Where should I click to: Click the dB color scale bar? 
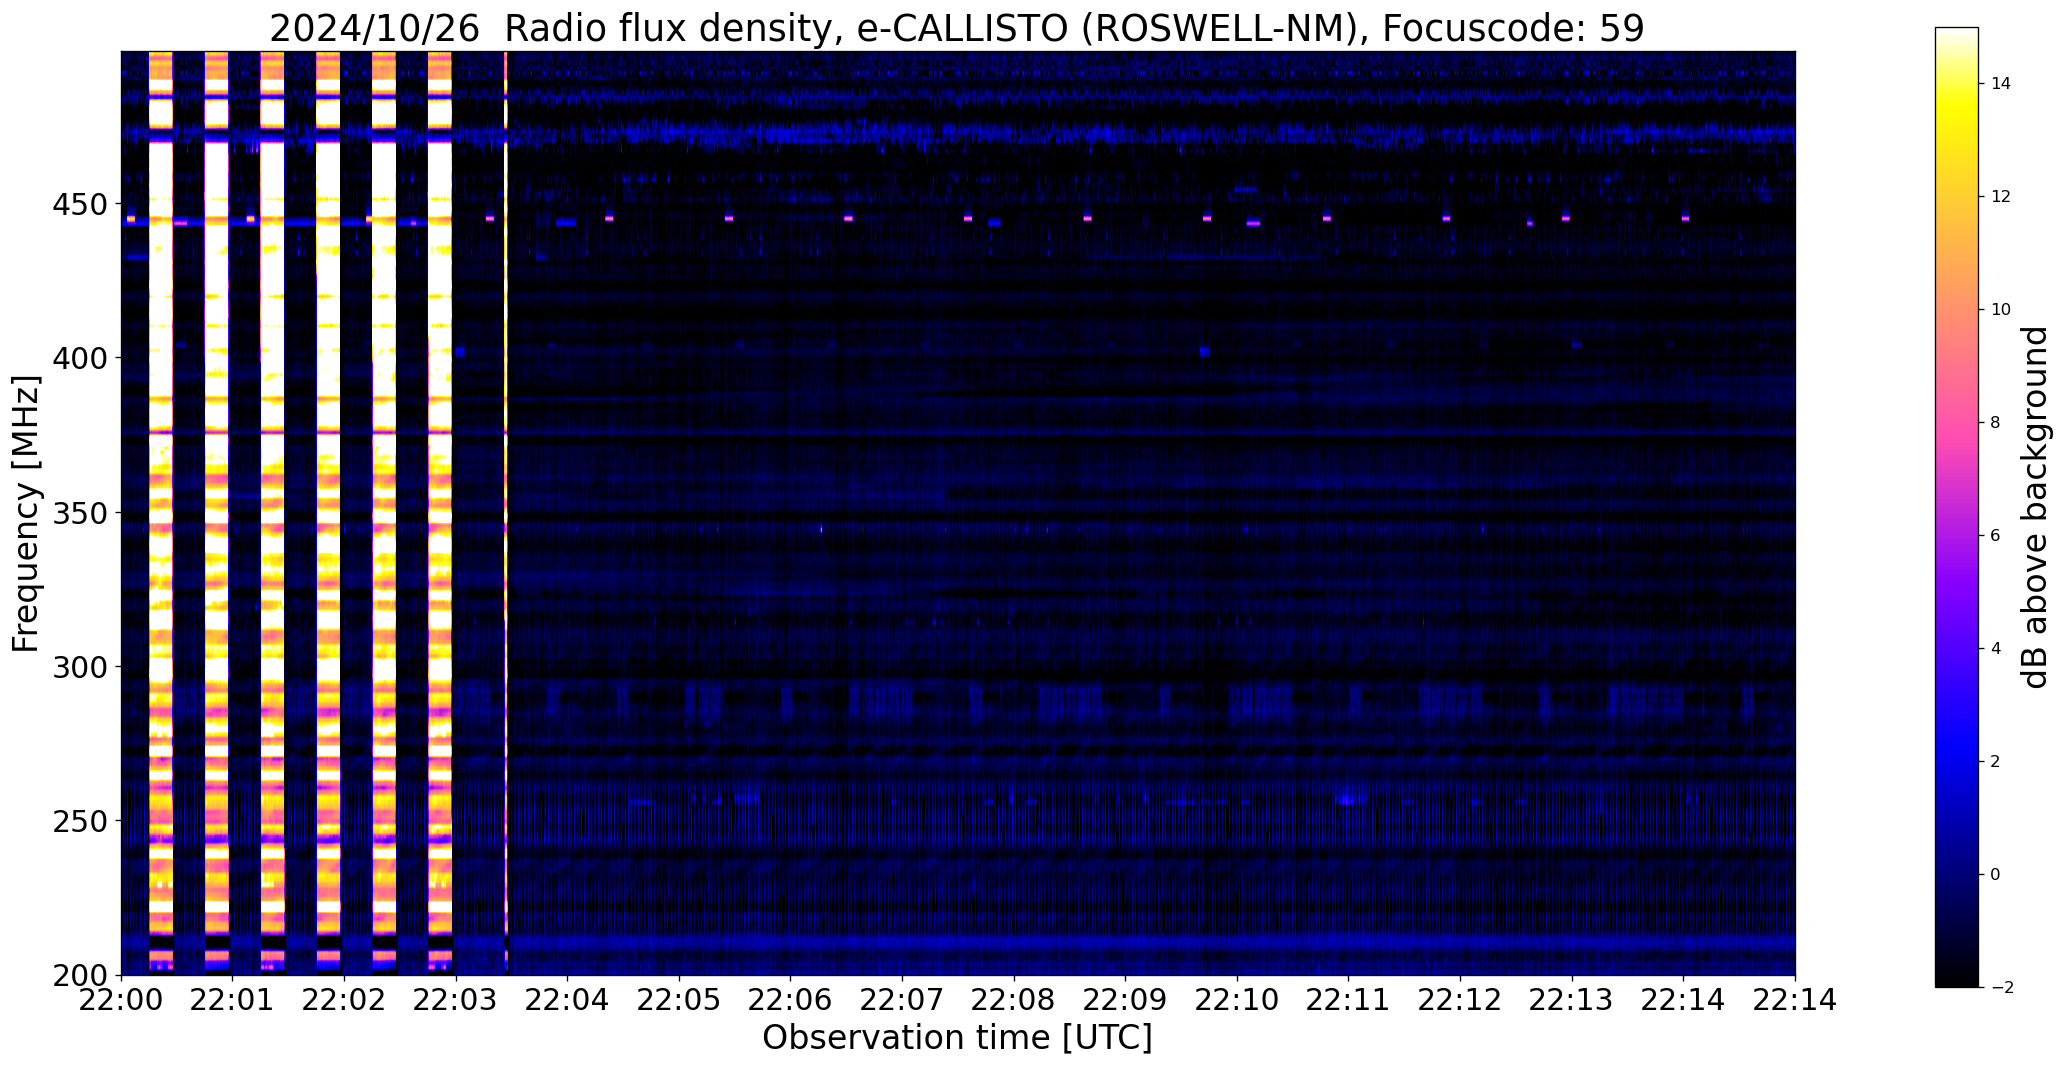click(1956, 507)
